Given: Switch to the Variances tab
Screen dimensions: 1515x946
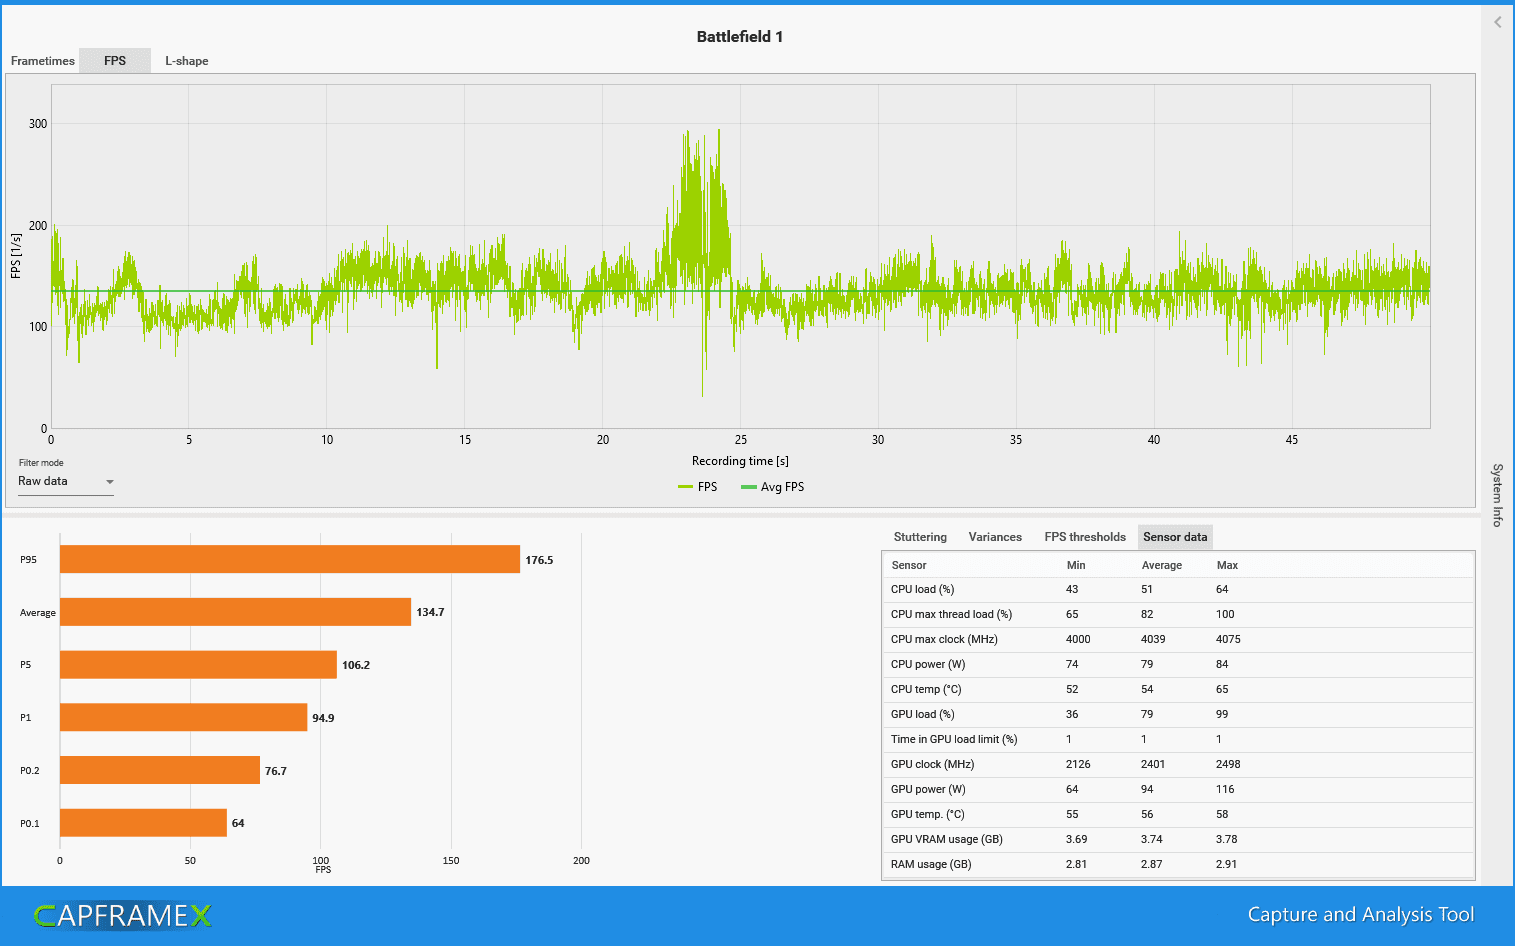Looking at the screenshot, I should tap(995, 537).
